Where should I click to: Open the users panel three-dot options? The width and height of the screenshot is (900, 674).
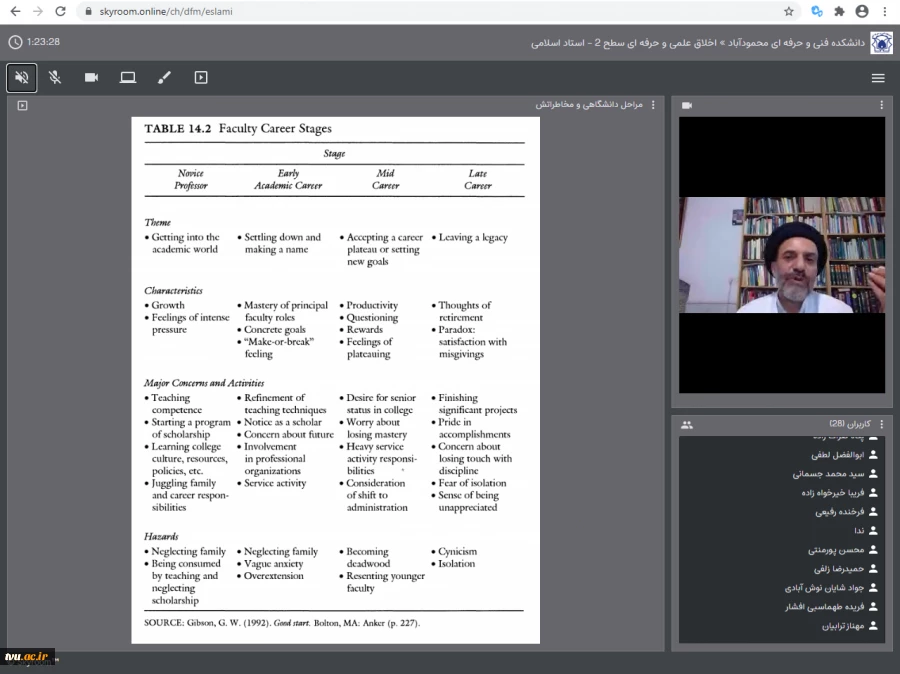click(x=881, y=424)
